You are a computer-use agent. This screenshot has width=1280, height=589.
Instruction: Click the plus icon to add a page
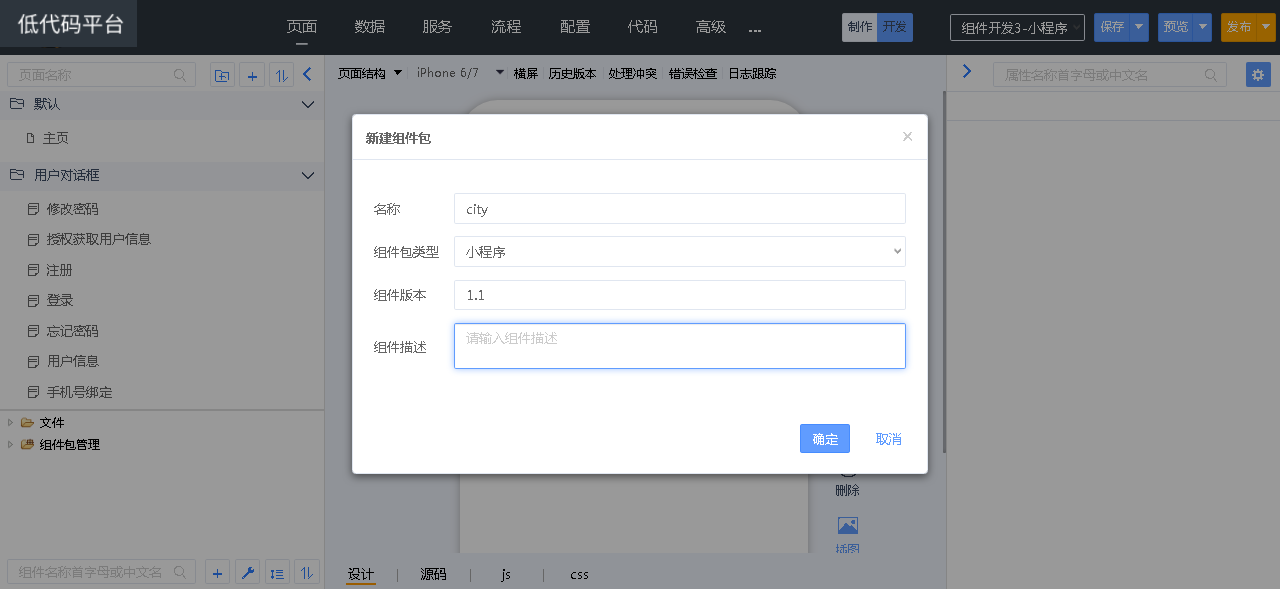click(x=252, y=75)
